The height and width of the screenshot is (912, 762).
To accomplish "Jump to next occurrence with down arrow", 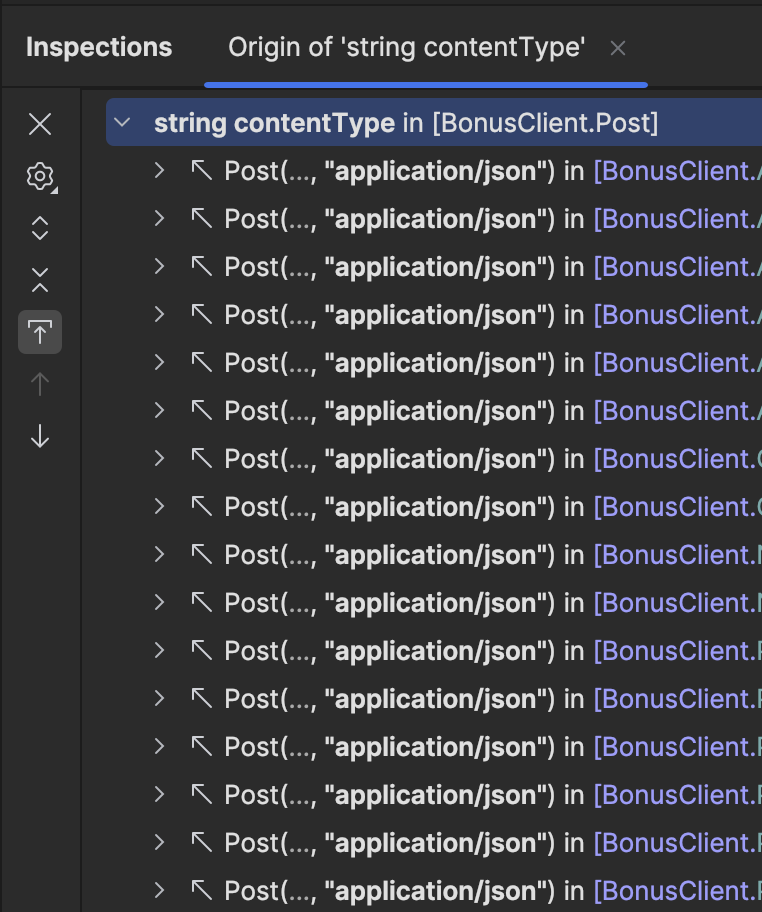I will click(x=40, y=436).
